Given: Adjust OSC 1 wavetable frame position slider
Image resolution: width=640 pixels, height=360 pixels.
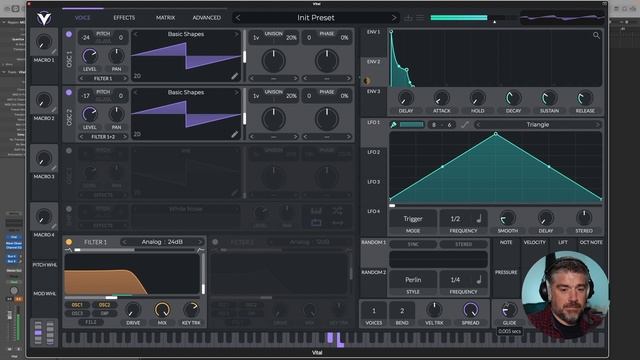Looking at the screenshot, I should point(244,56).
